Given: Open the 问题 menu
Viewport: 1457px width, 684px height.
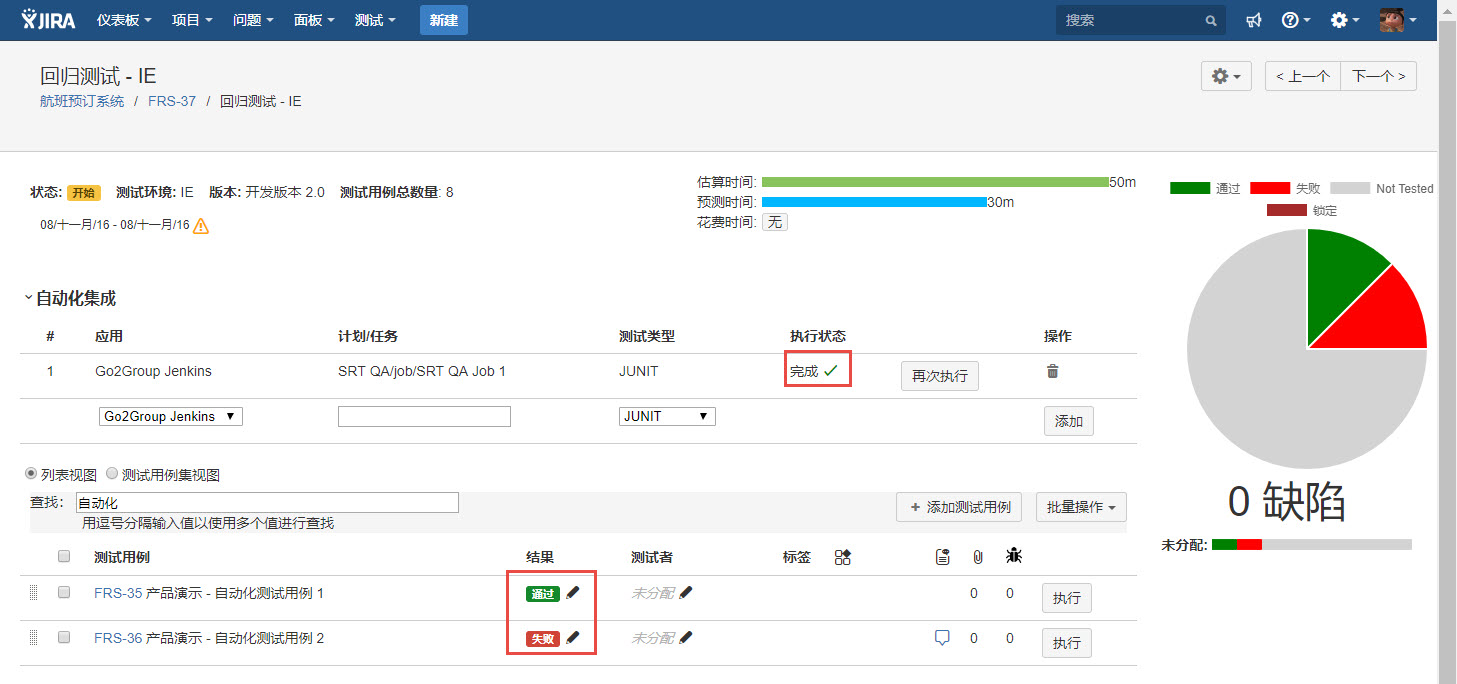Looking at the screenshot, I should (x=253, y=20).
